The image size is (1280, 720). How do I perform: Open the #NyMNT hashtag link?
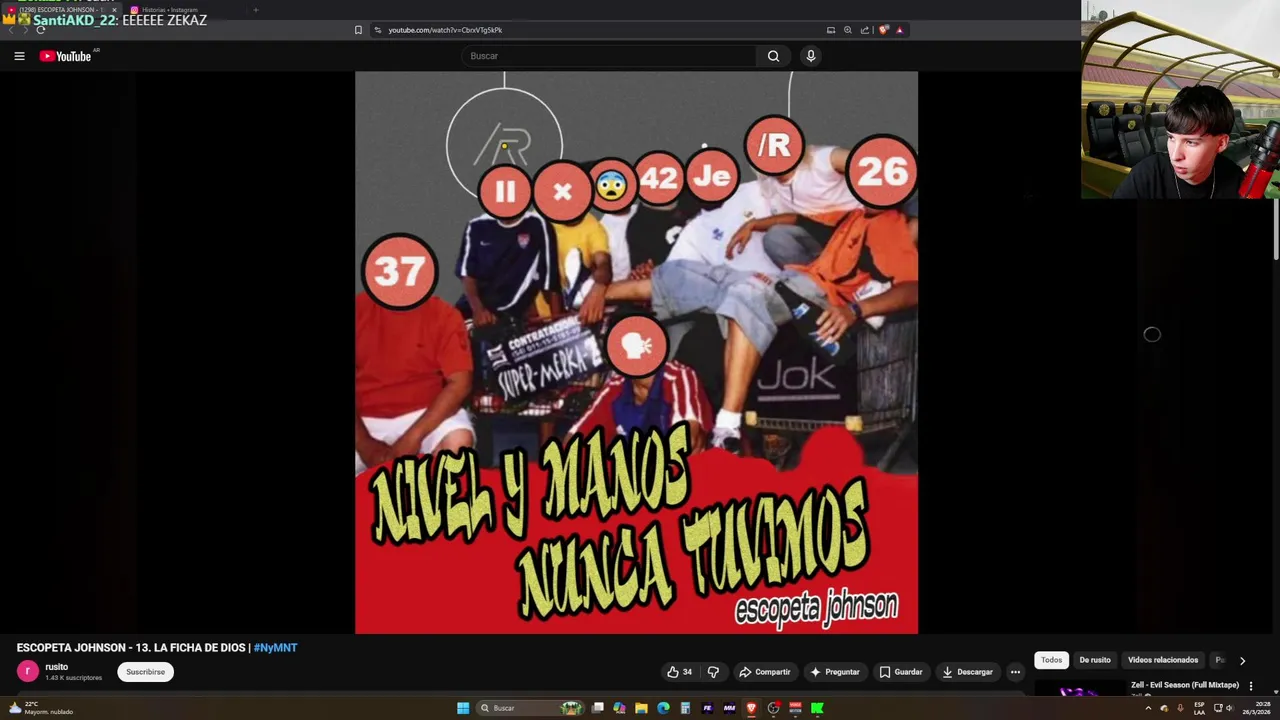tap(275, 648)
